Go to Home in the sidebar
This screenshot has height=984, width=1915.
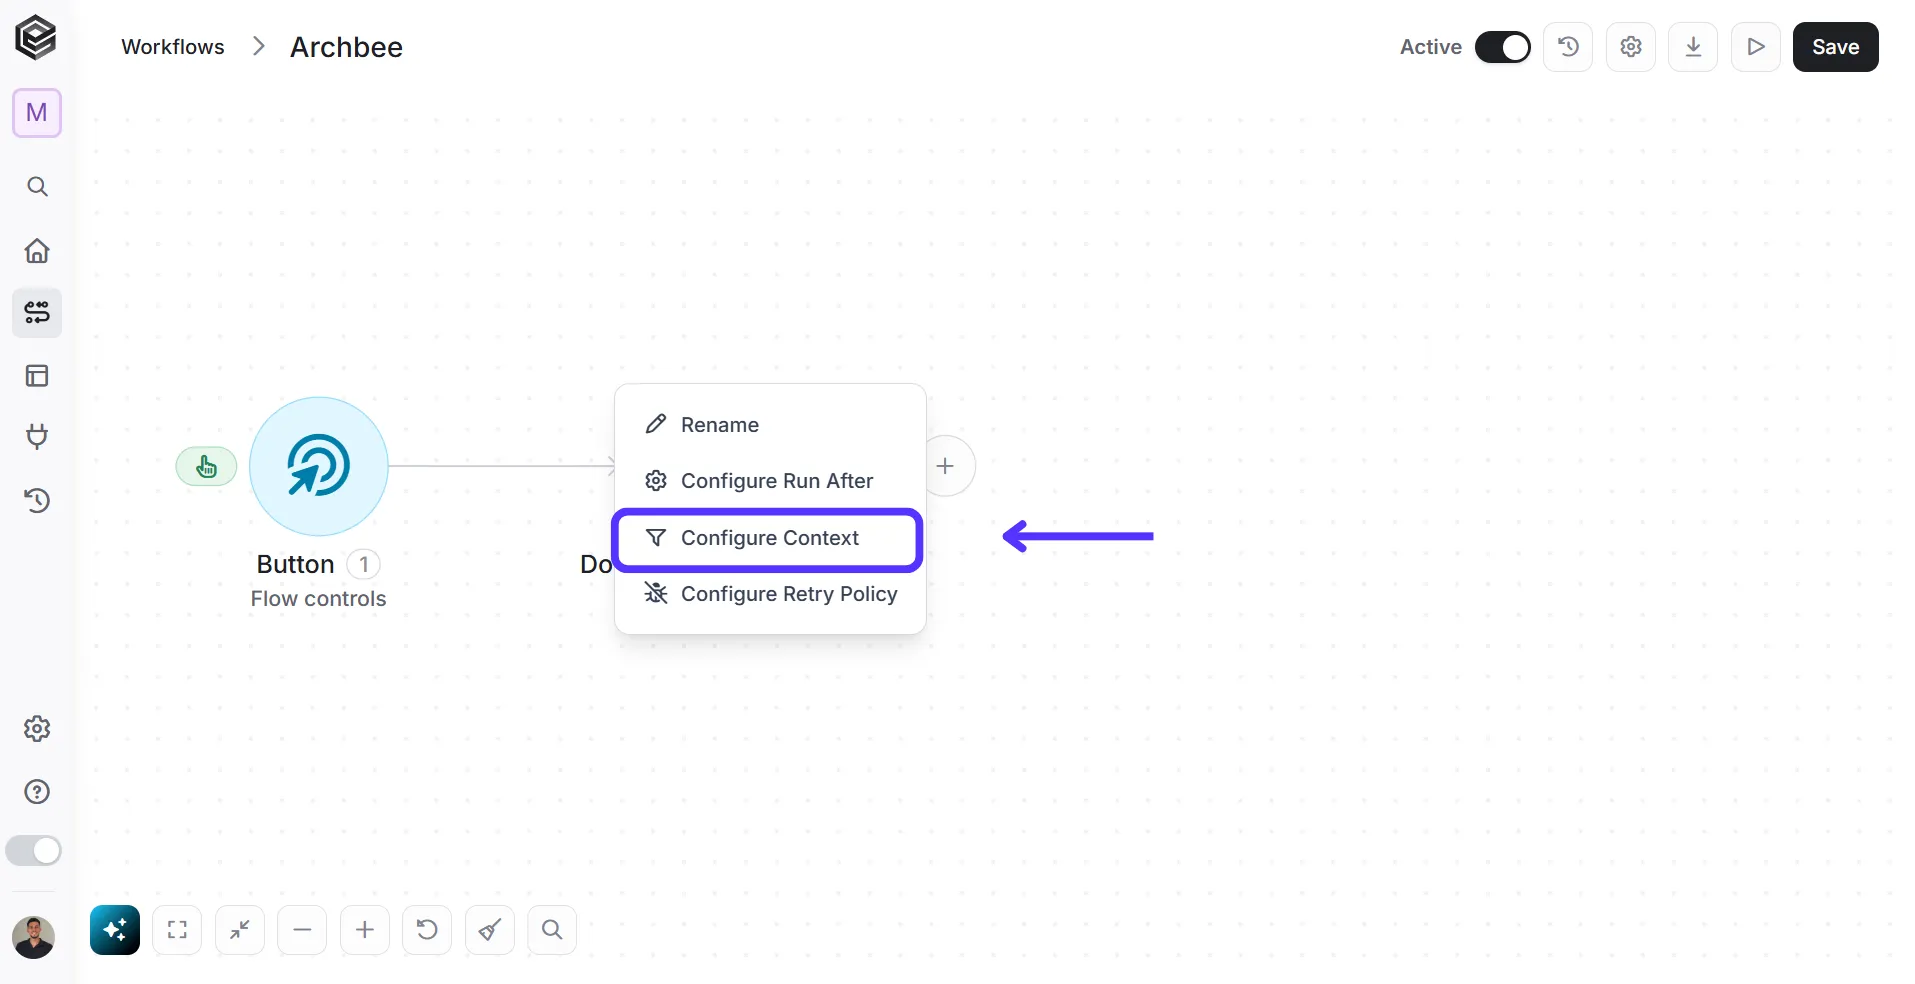pos(37,250)
